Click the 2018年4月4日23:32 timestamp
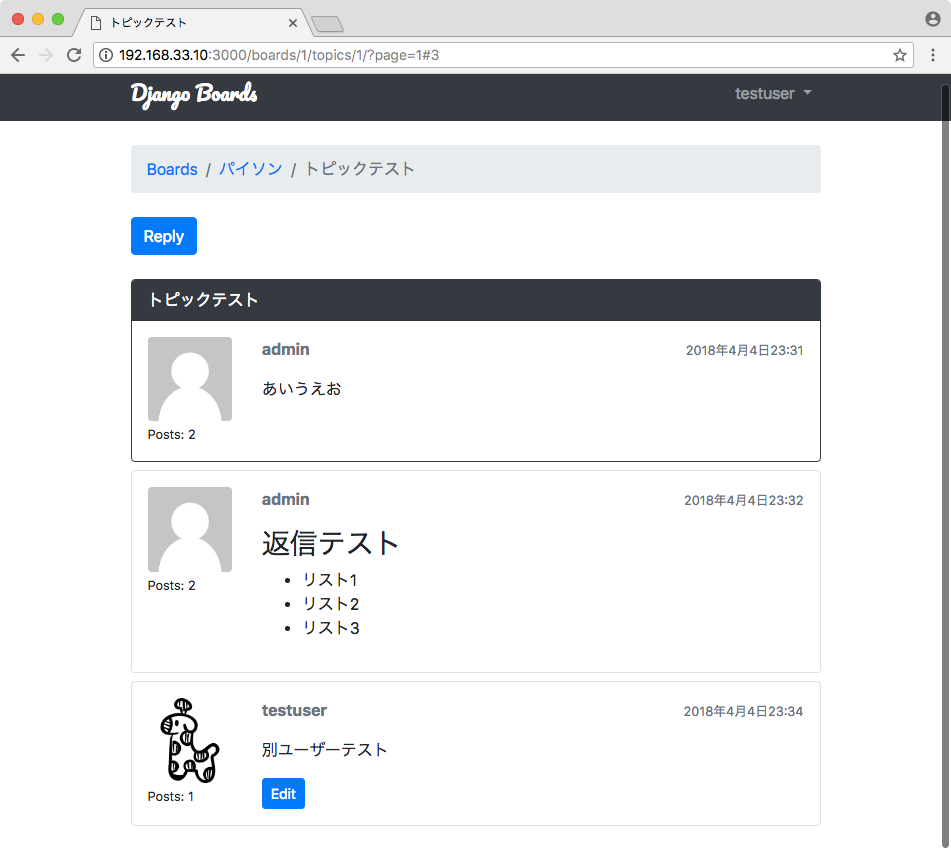The width and height of the screenshot is (951, 850). (744, 500)
